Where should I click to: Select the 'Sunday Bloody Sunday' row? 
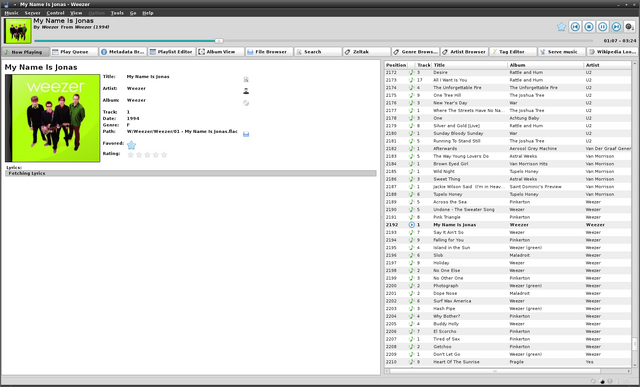tap(508, 133)
